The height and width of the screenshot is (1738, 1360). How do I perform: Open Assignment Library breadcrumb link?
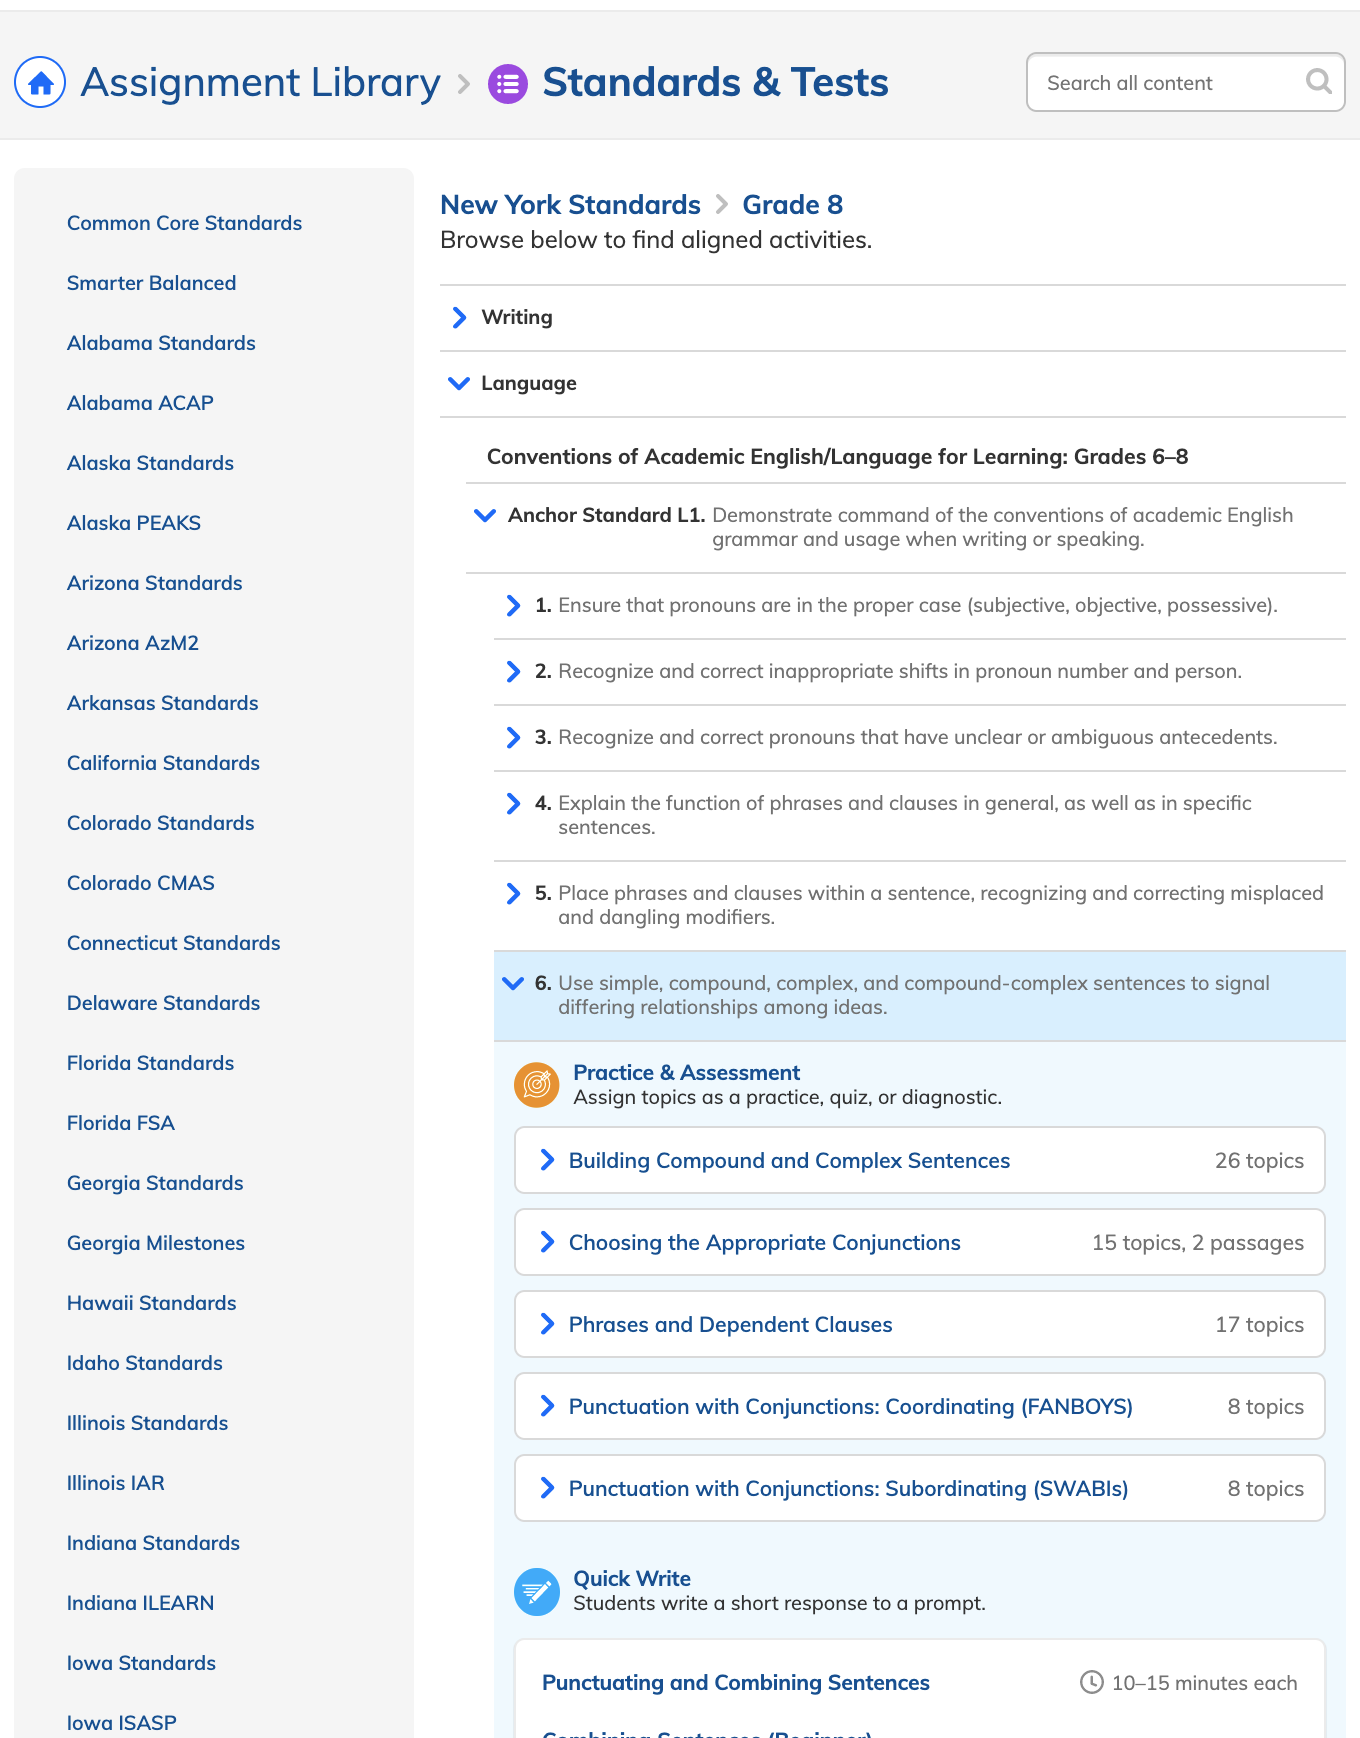tap(260, 82)
